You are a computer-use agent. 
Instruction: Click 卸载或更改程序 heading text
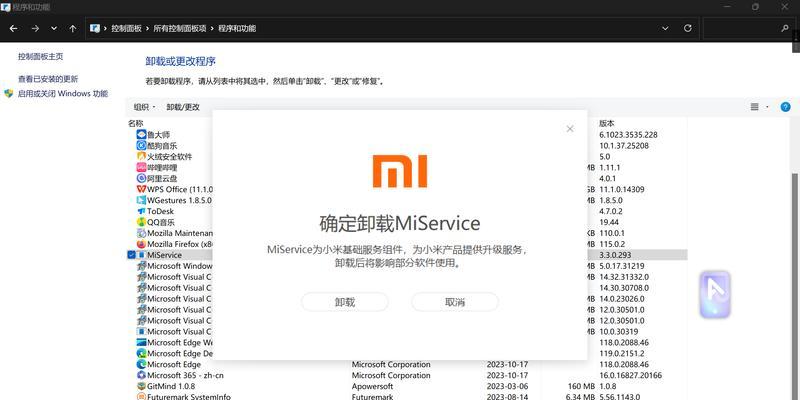[x=181, y=62]
